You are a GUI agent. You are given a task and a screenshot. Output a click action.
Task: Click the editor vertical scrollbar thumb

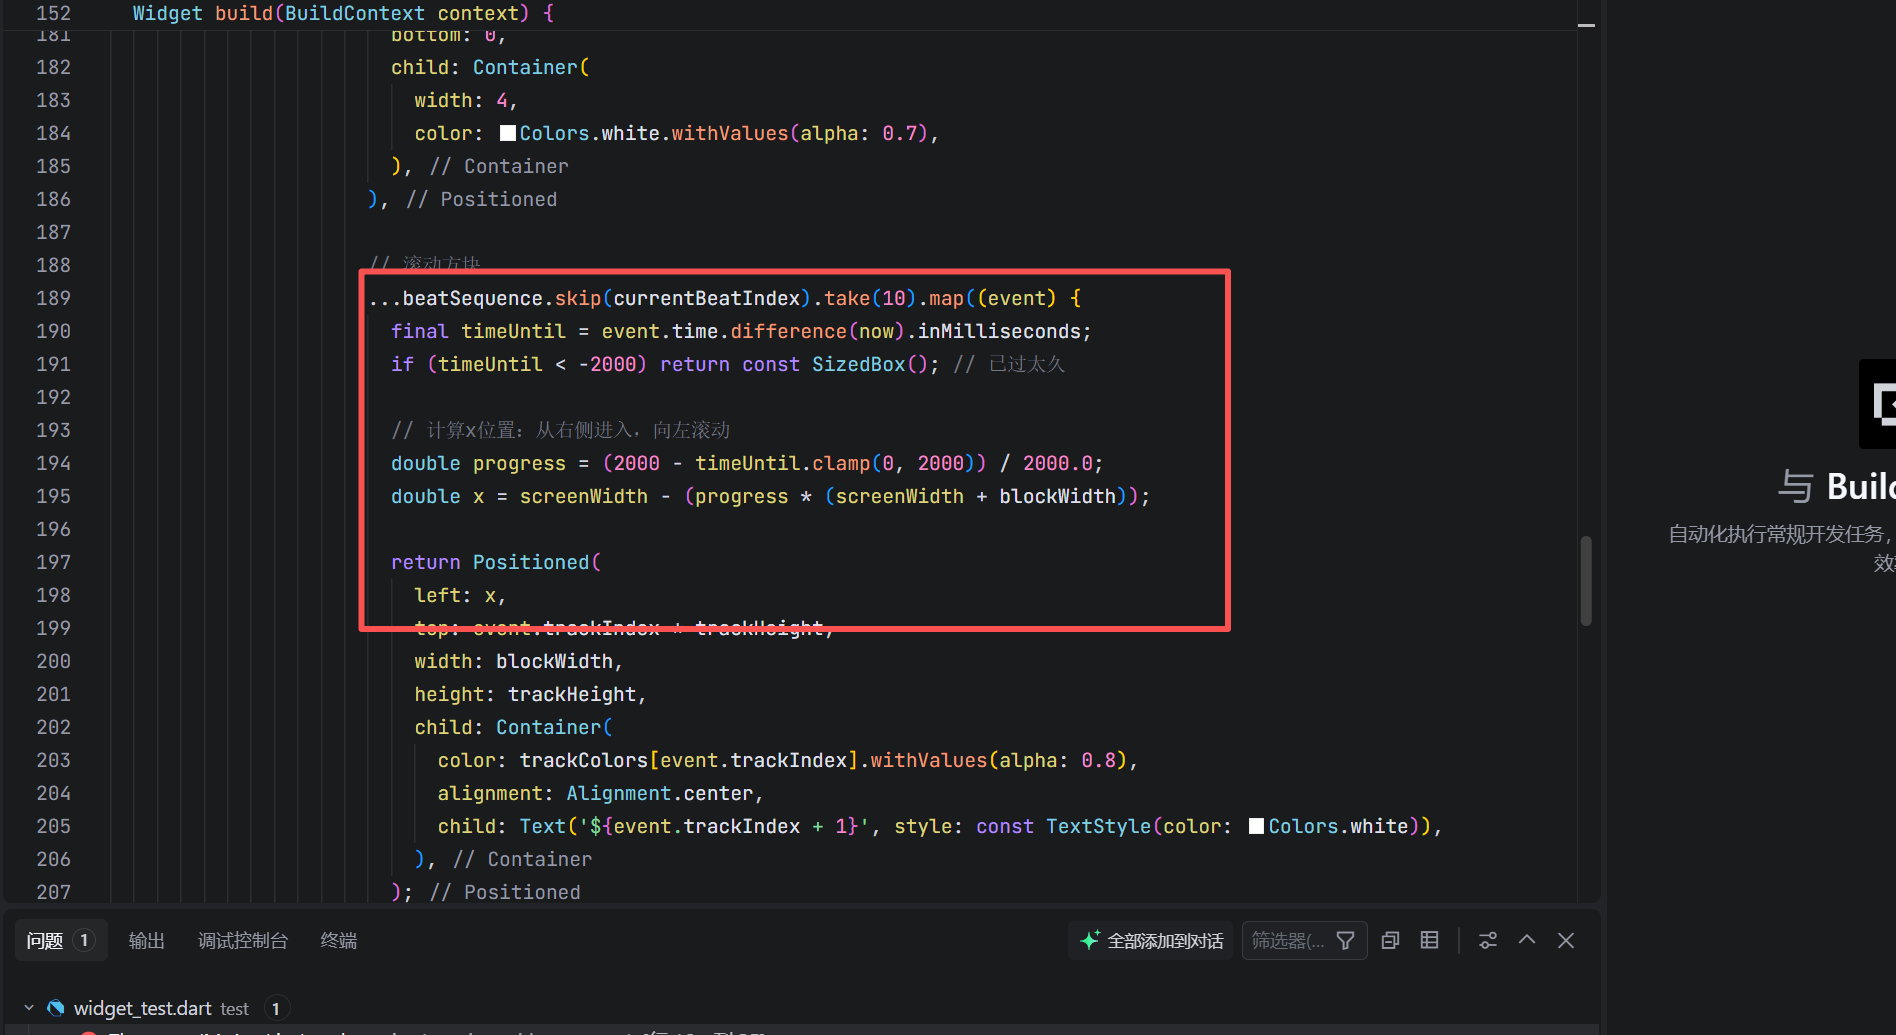coord(1586,580)
